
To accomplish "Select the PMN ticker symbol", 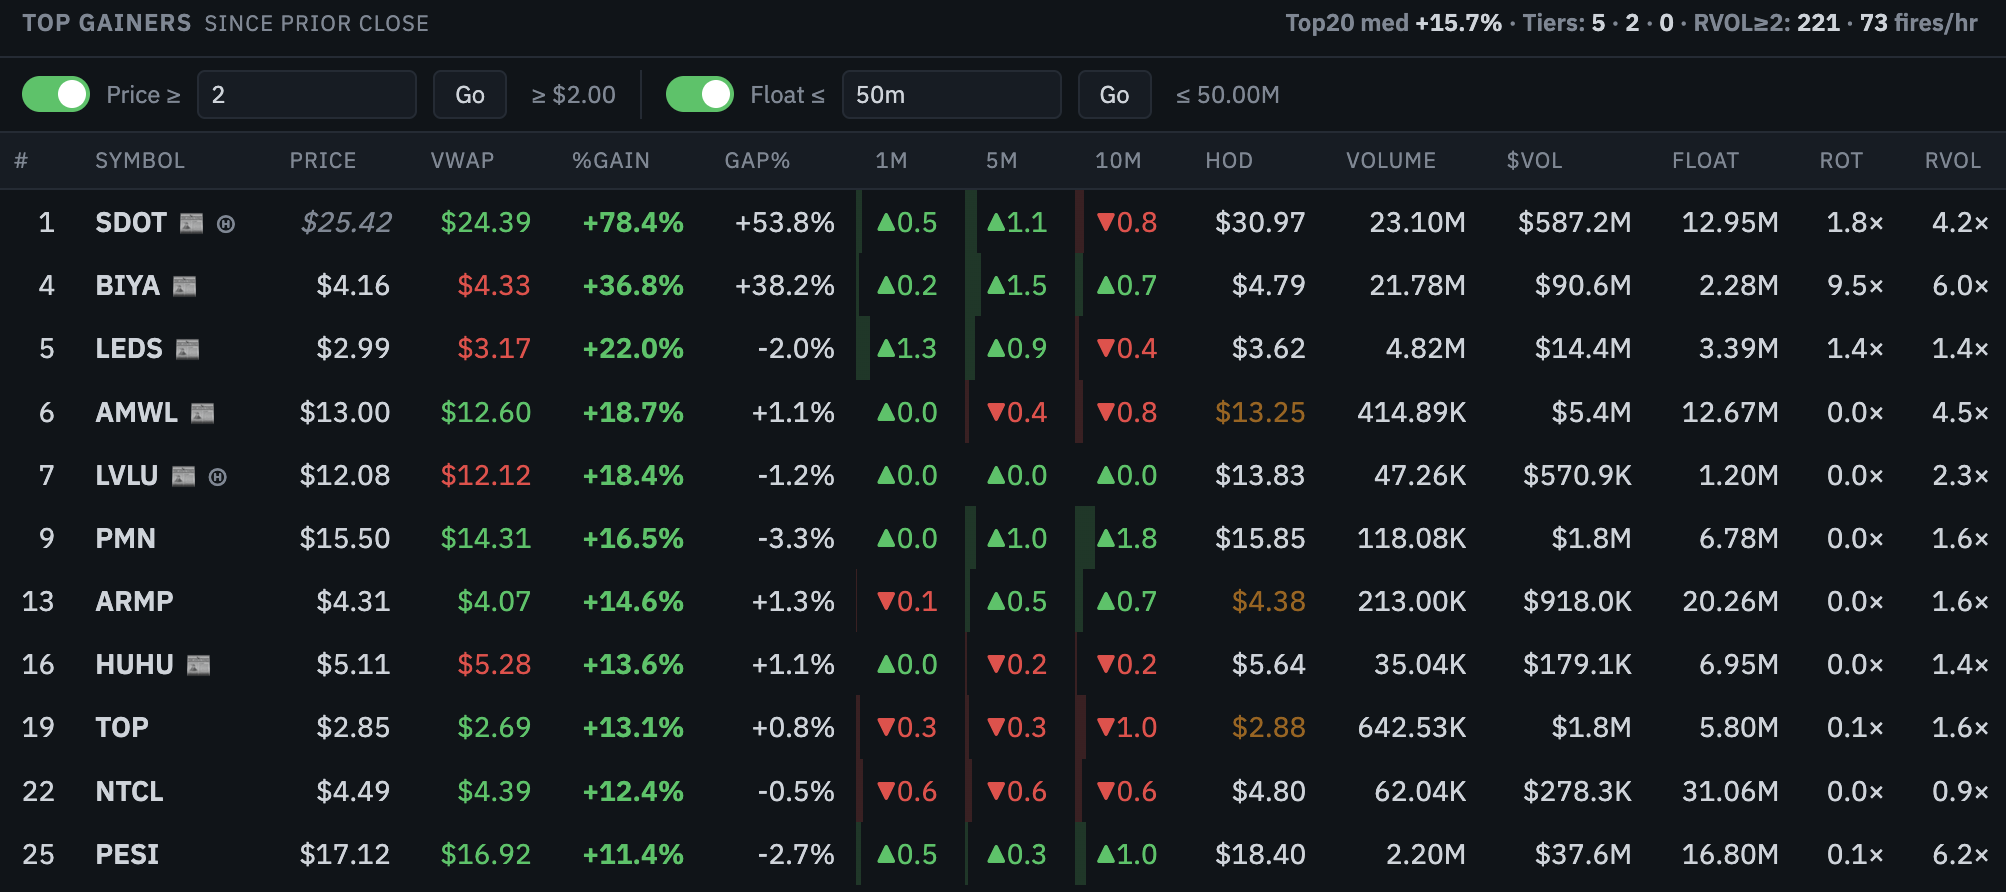I will pyautogui.click(x=125, y=538).
